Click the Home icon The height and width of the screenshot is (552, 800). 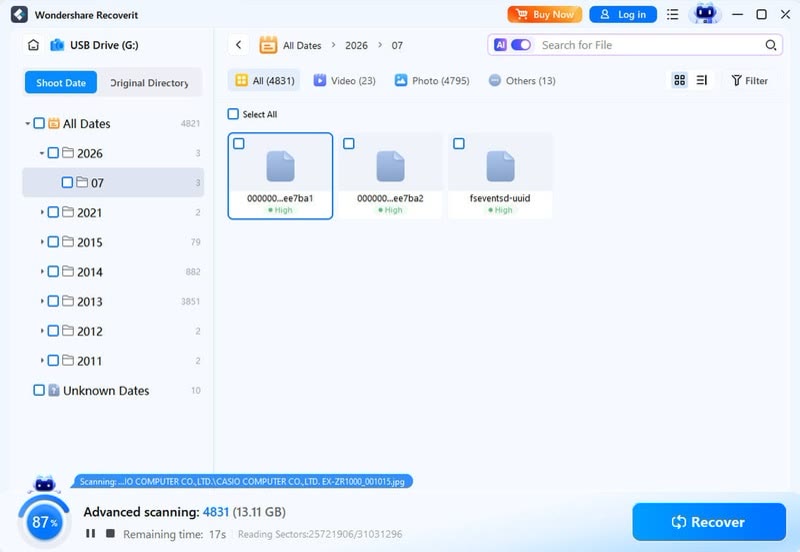[33, 45]
